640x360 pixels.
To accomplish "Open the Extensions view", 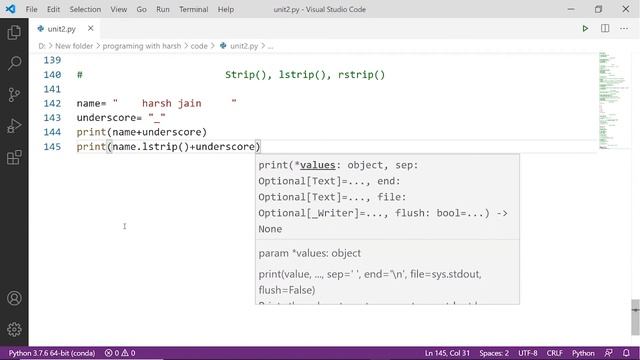I will 14,157.
